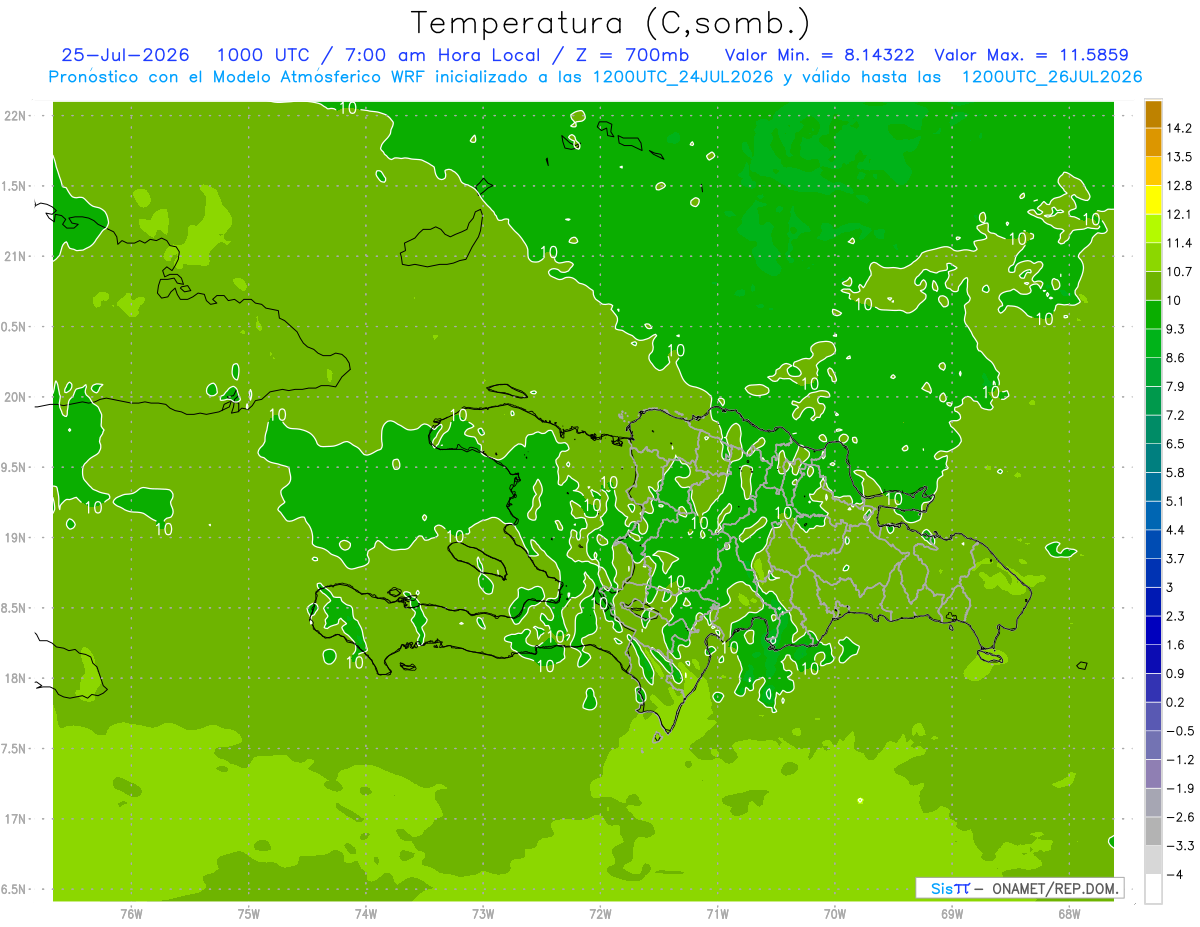Image resolution: width=1200 pixels, height=927 pixels.
Task: Click the -4 value on the colorbar
Action: (x=1176, y=874)
